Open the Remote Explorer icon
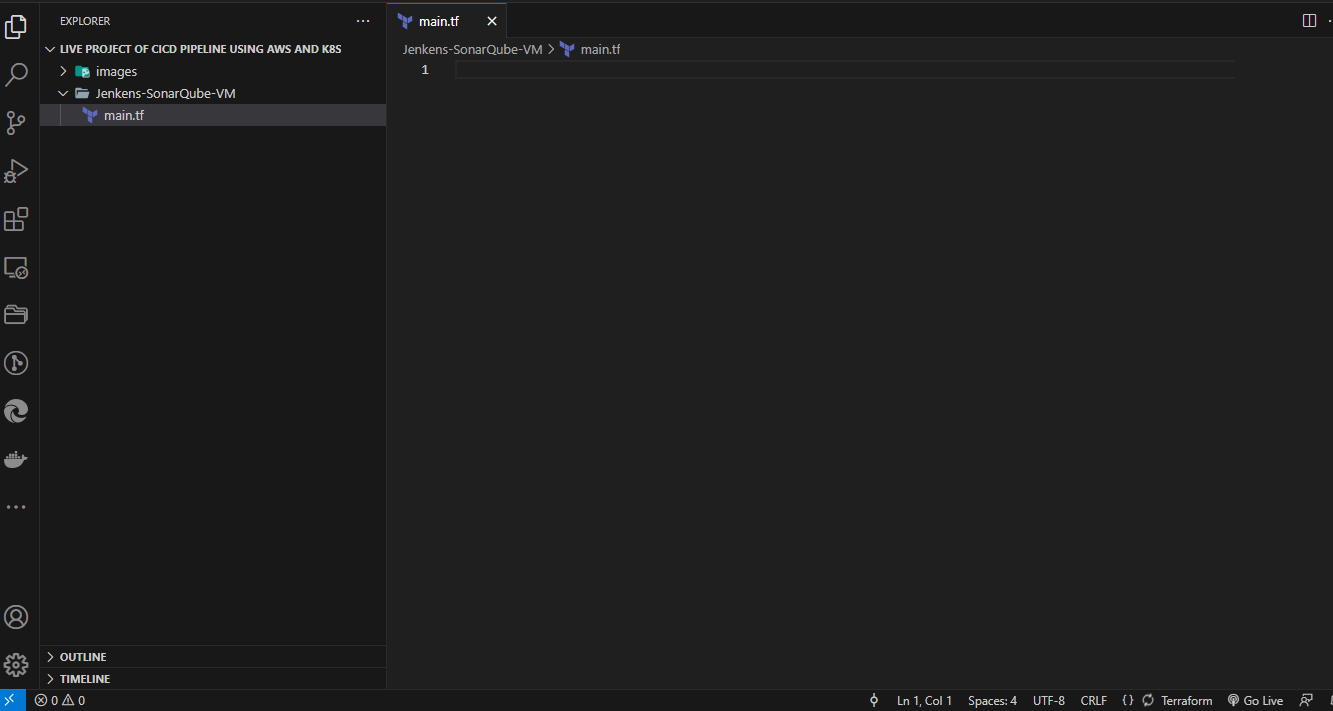Viewport: 1333px width, 711px height. pos(16,267)
